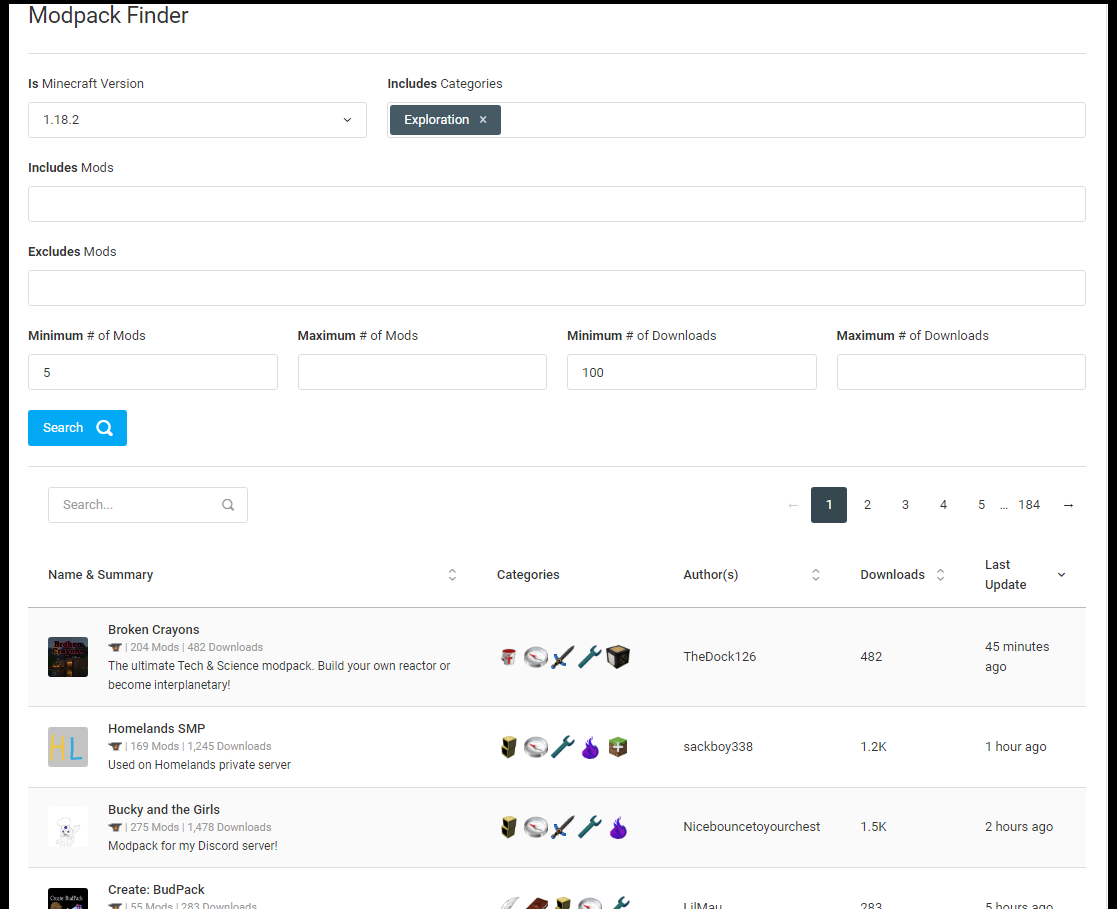Click the previous page left arrow
Screen dimensions: 1117x909
[x=793, y=505]
